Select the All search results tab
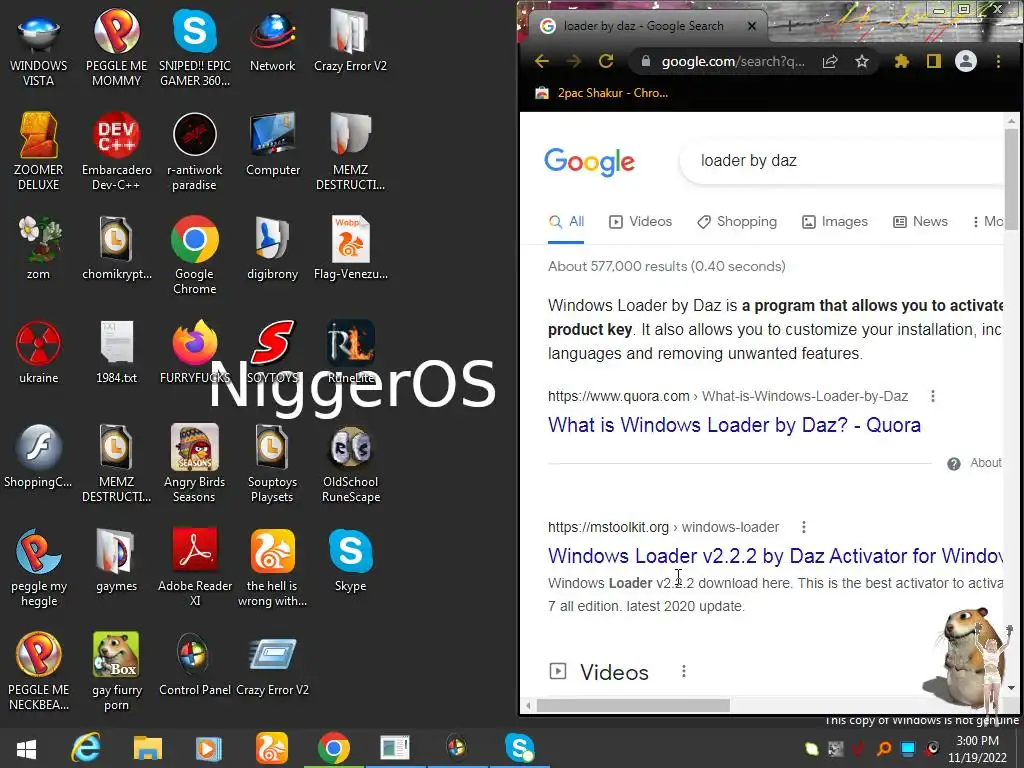1024x768 pixels. click(566, 221)
